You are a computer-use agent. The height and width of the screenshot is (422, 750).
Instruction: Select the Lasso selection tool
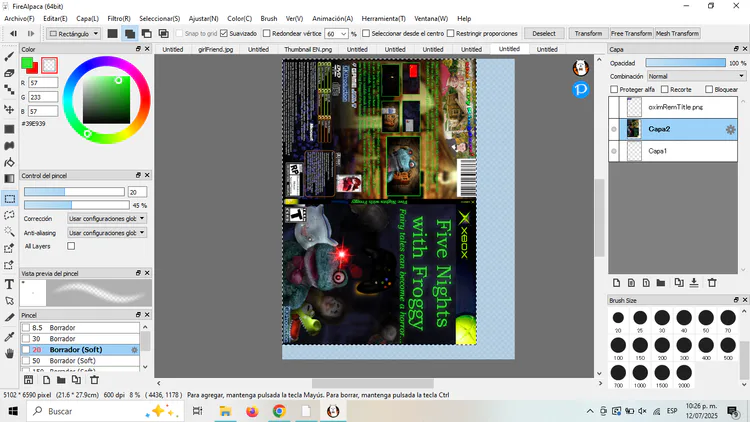pos(9,215)
